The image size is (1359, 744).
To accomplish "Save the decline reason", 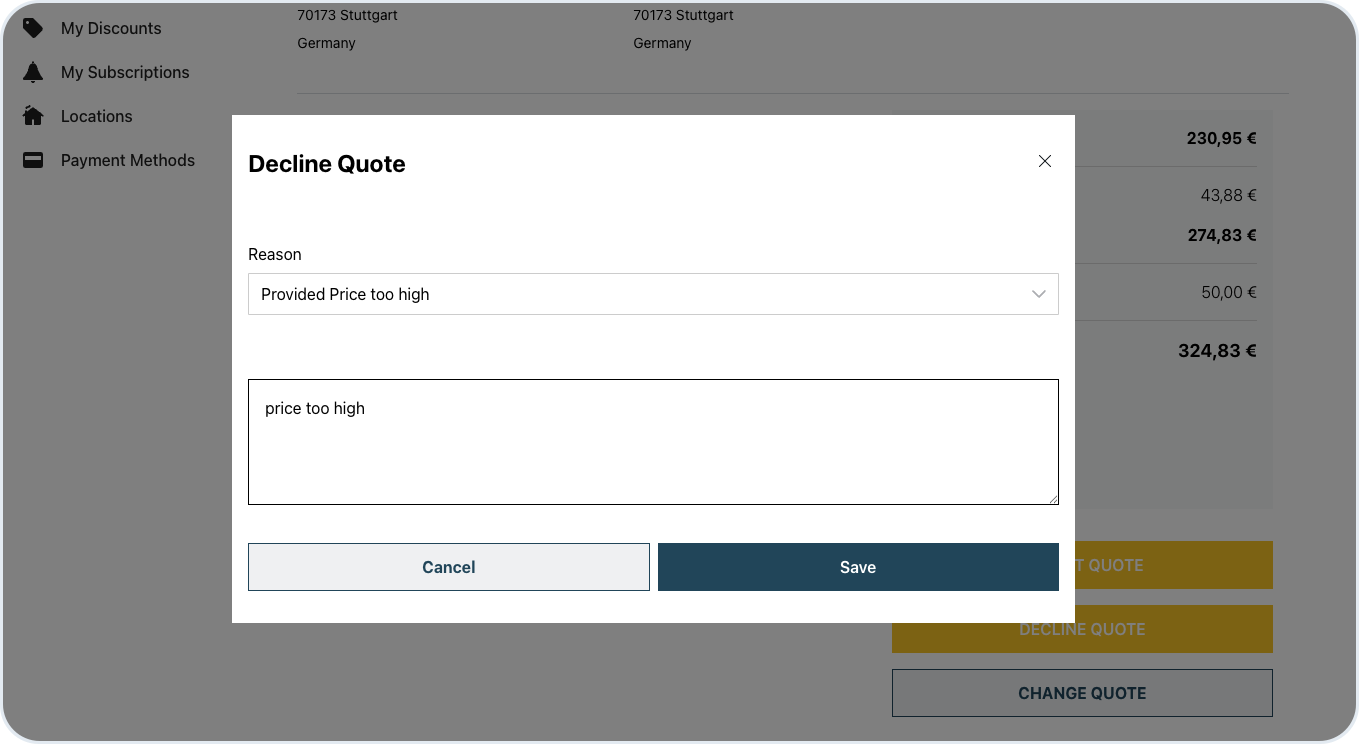I will (x=857, y=567).
